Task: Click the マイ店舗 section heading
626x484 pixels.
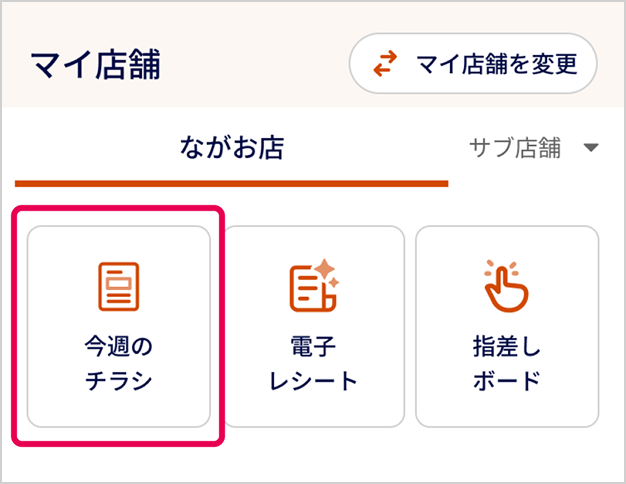Action: 96,65
